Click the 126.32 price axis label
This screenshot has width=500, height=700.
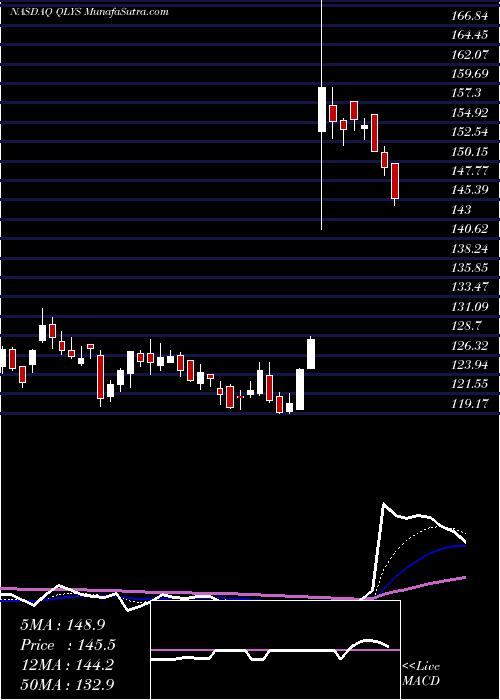pyautogui.click(x=470, y=345)
